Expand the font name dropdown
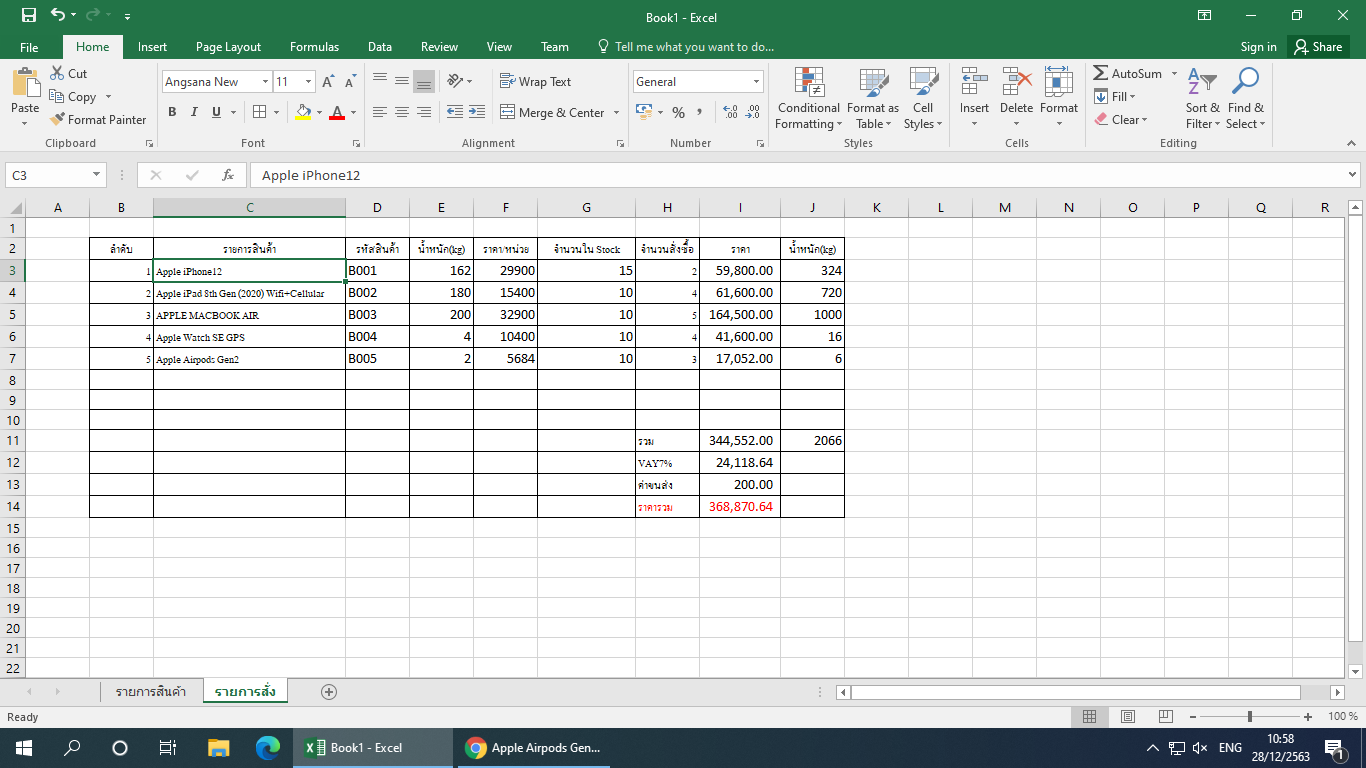This screenshot has width=1366, height=768. 265,82
